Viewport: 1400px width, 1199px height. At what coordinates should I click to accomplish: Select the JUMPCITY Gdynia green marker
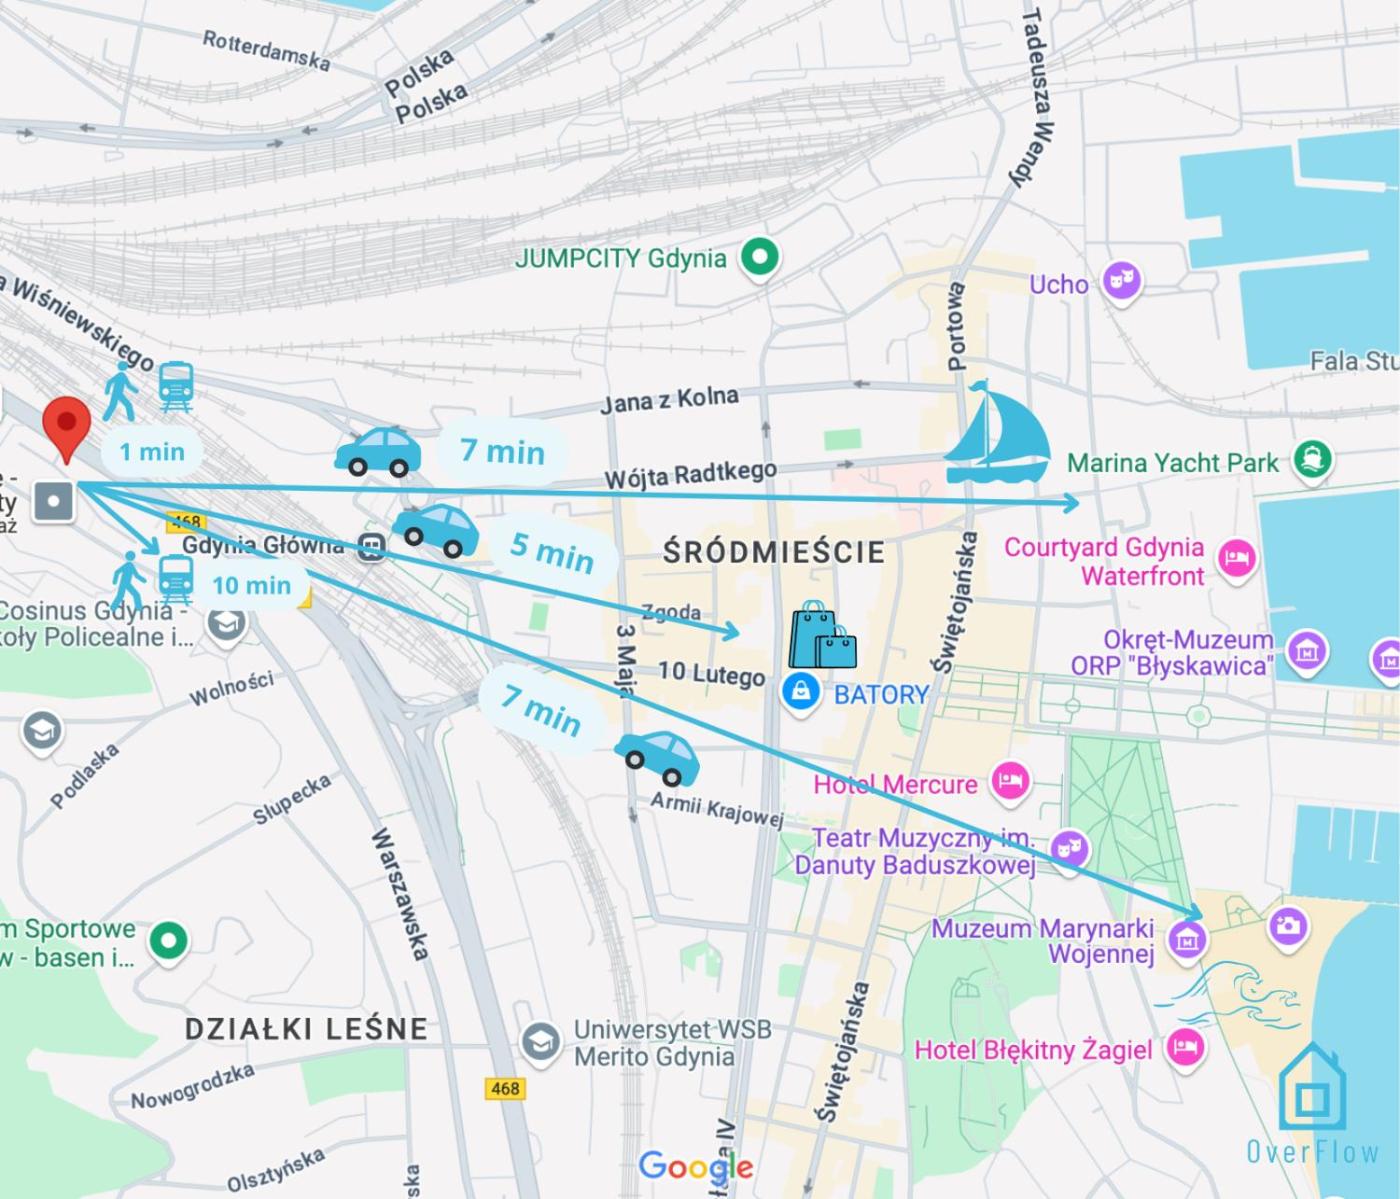click(x=760, y=258)
